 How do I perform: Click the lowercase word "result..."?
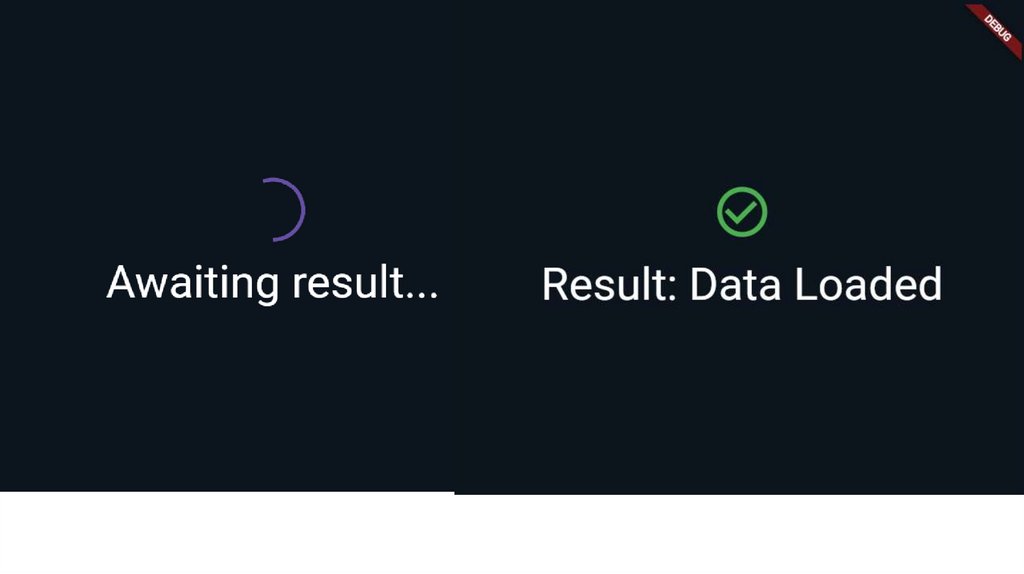pos(365,282)
